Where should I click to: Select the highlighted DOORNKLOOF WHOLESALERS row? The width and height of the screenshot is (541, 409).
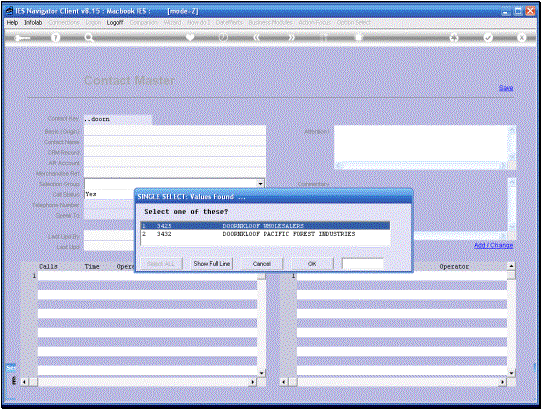(x=265, y=226)
